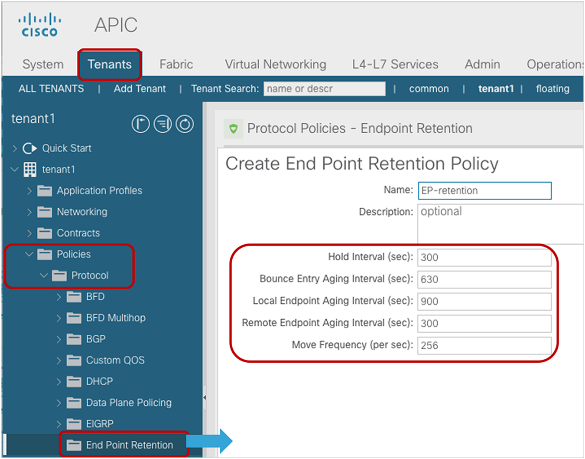Click the Data Plane Policing folder icon
The width and height of the screenshot is (585, 459).
(x=74, y=403)
